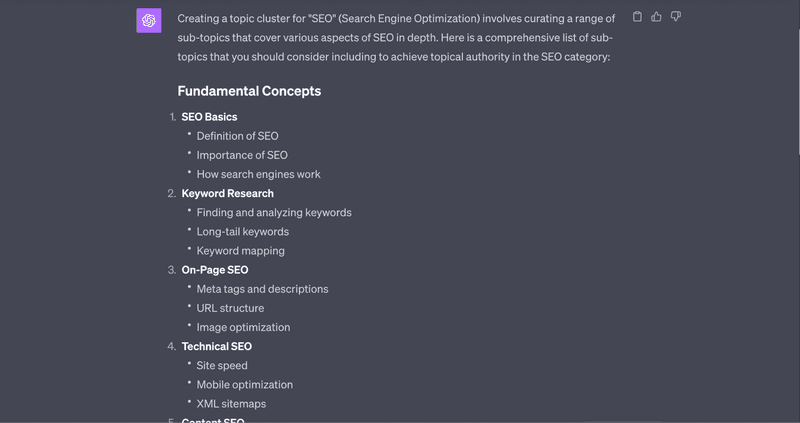
Task: Click the Keyword mapping bullet
Action: pos(241,251)
